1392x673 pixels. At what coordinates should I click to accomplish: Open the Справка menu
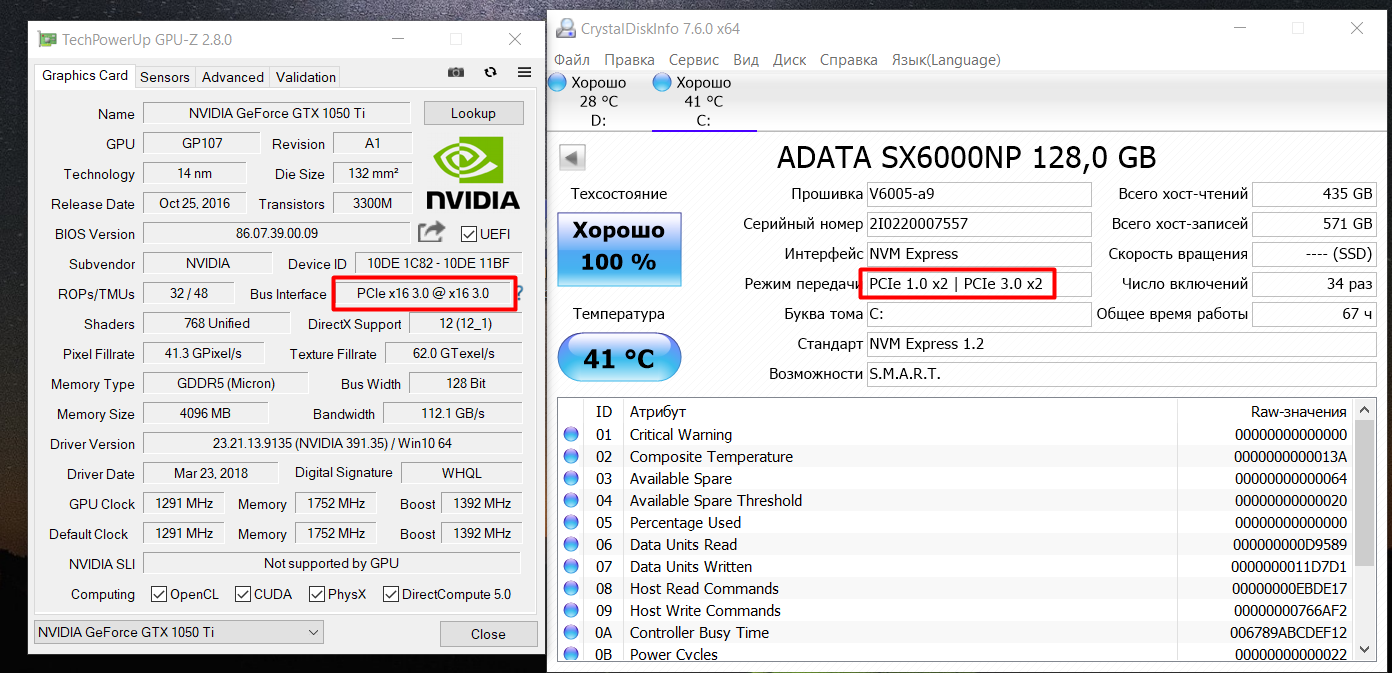tap(849, 60)
